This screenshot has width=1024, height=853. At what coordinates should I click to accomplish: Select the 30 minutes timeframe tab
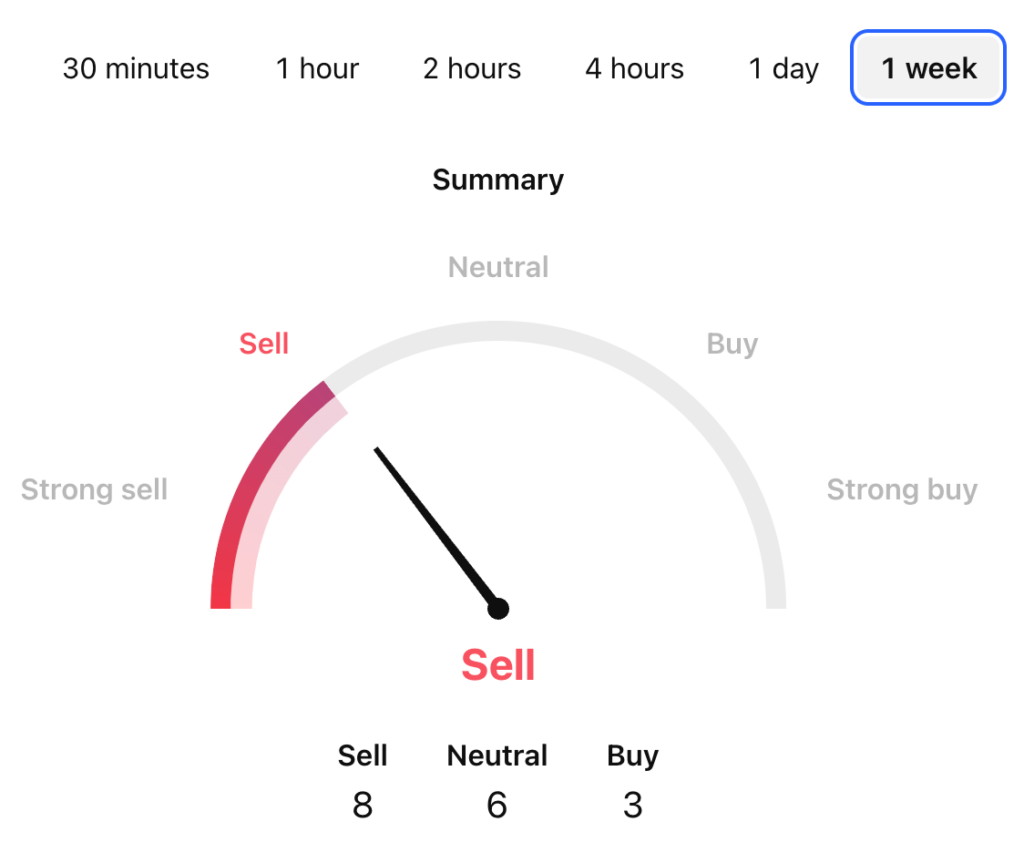pos(136,69)
